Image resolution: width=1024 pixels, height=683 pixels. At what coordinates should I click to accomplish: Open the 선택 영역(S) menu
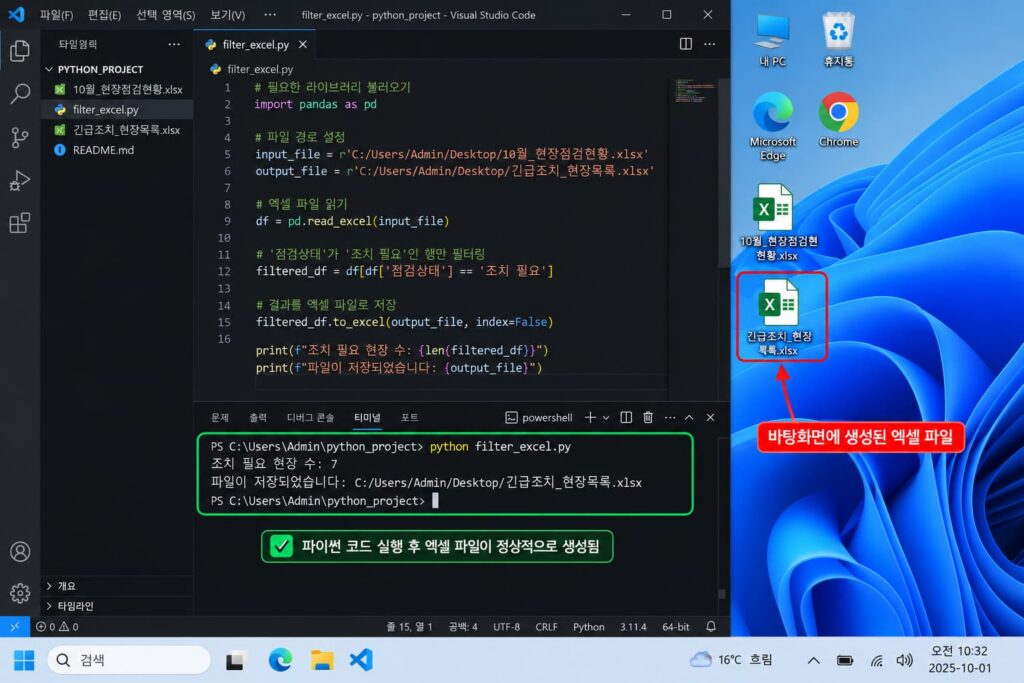coord(165,15)
